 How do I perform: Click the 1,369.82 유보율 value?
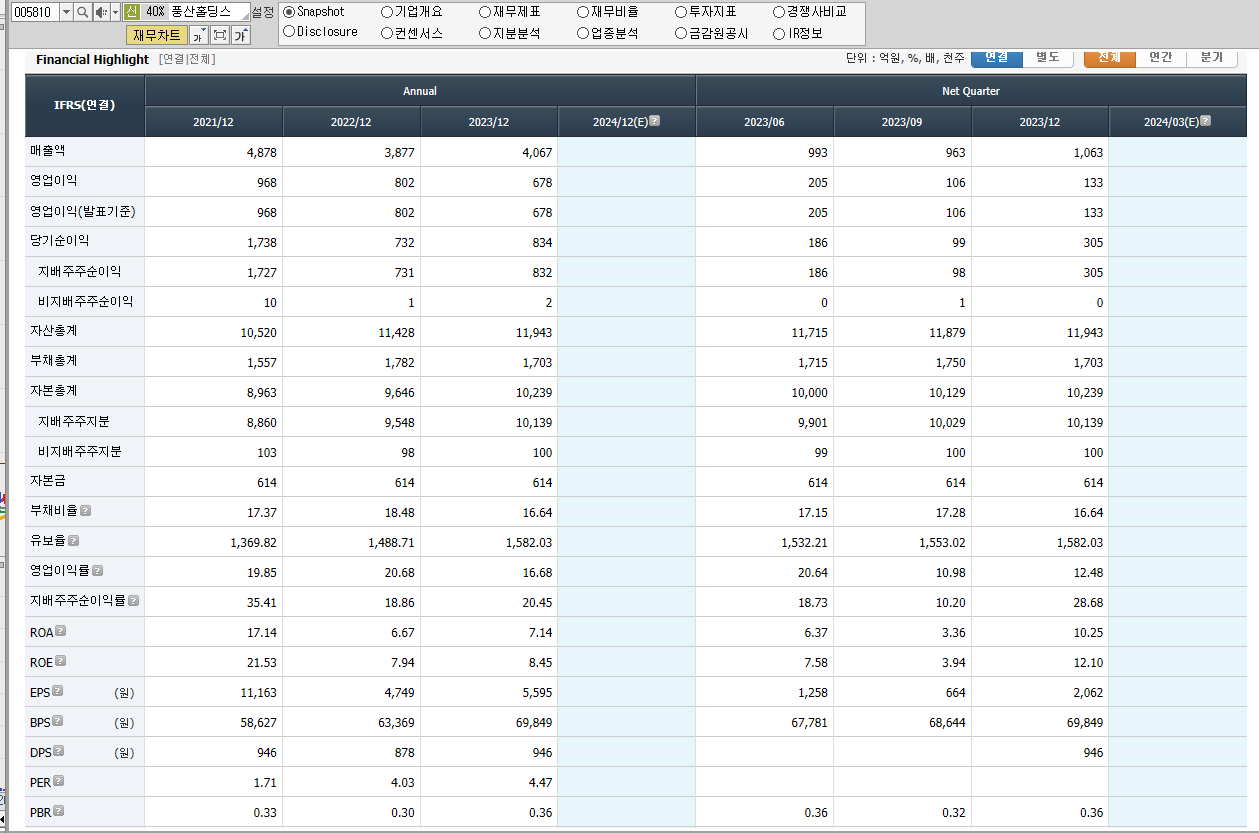coord(254,543)
